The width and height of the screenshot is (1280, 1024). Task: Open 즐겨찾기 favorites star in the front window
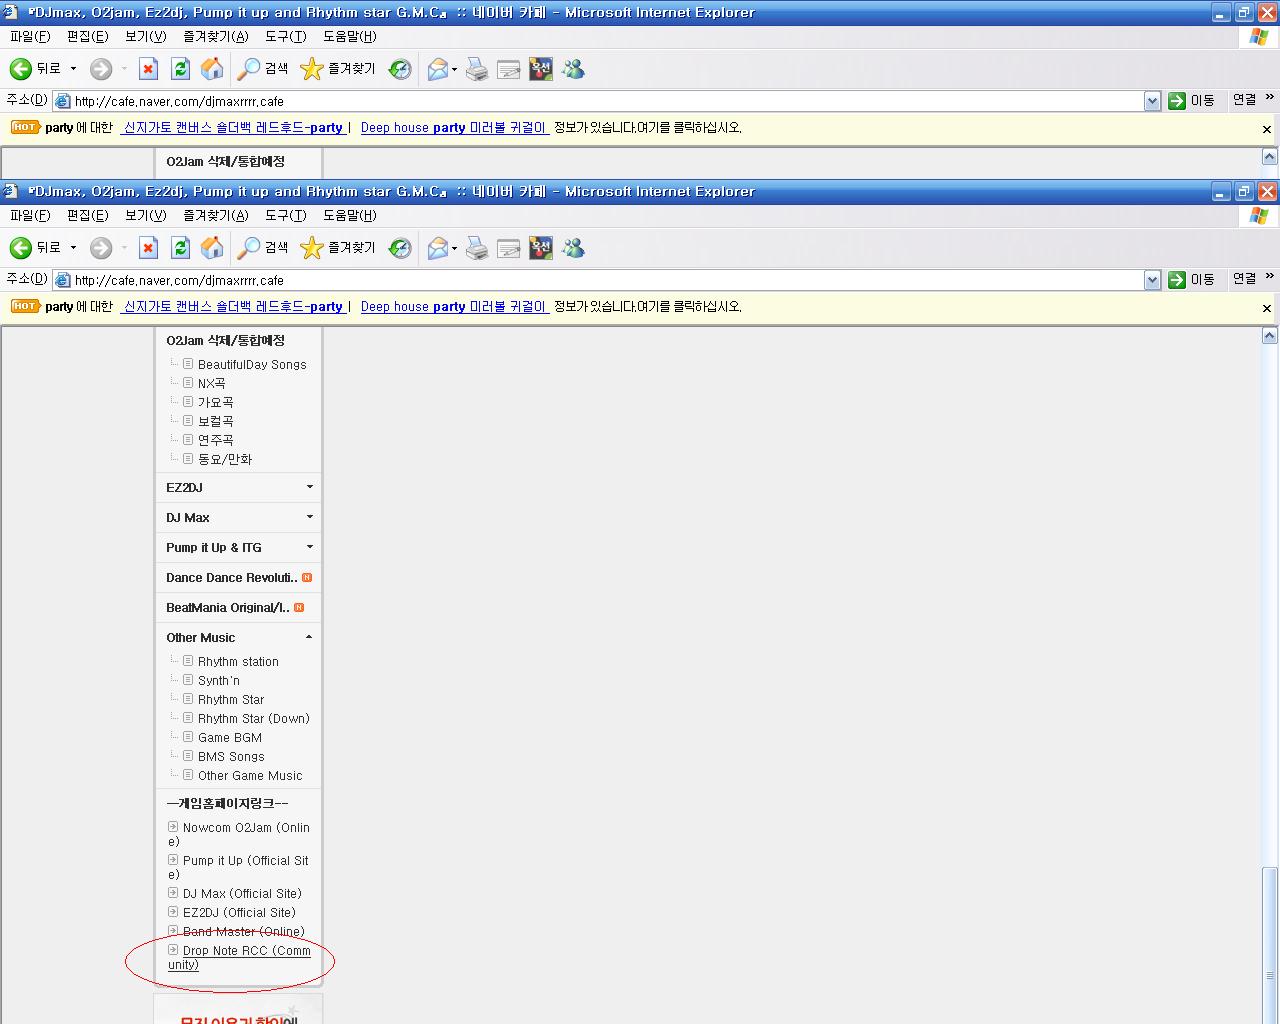[x=338, y=248]
